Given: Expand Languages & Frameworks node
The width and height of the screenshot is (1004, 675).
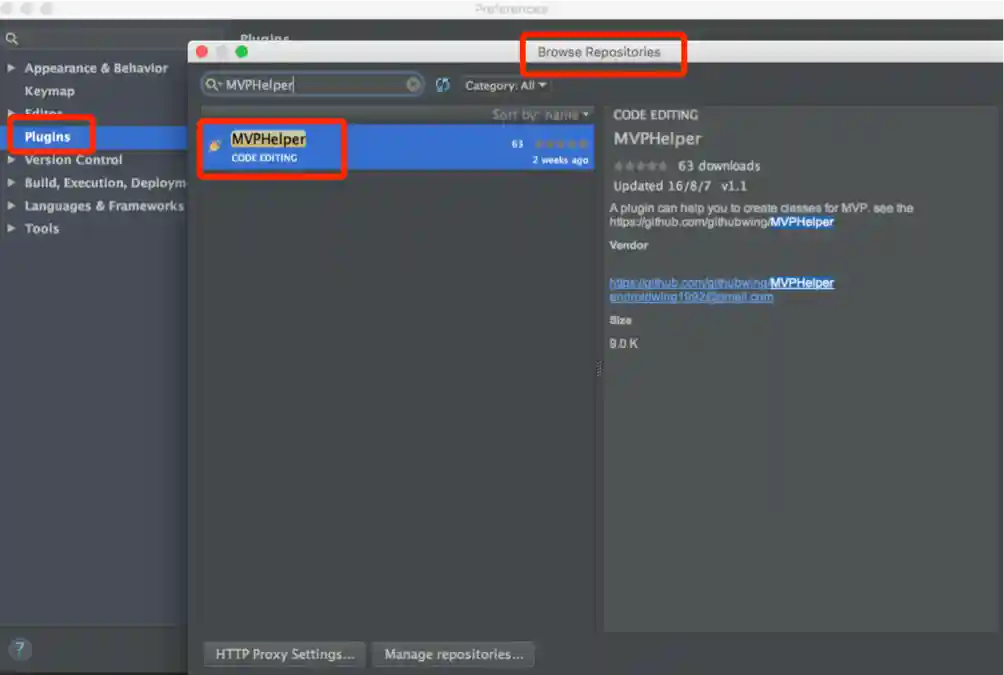Looking at the screenshot, I should tap(11, 206).
